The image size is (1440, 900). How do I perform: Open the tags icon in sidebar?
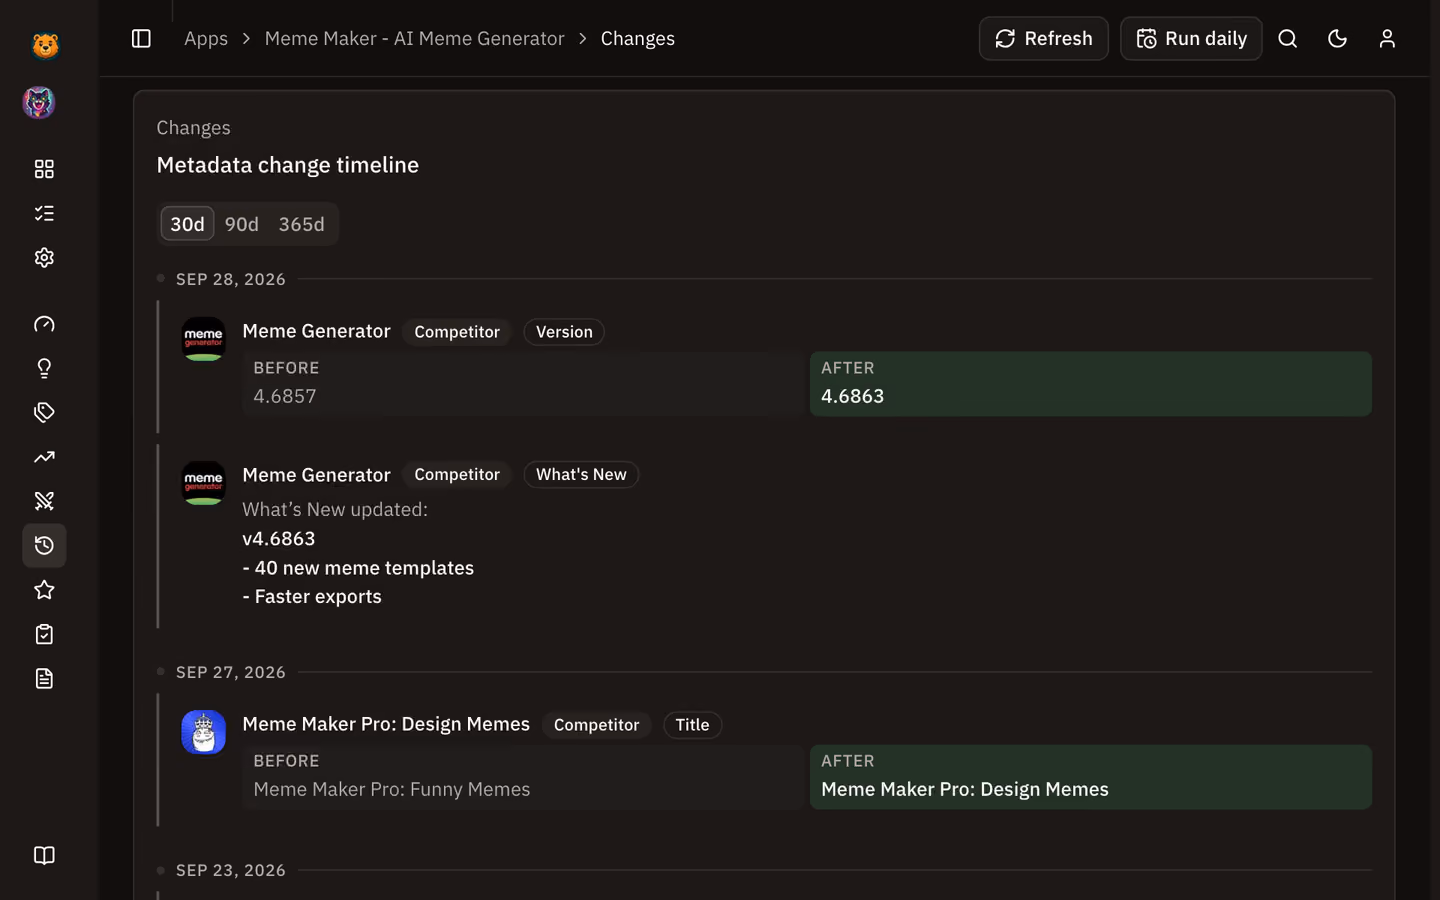pyautogui.click(x=44, y=412)
